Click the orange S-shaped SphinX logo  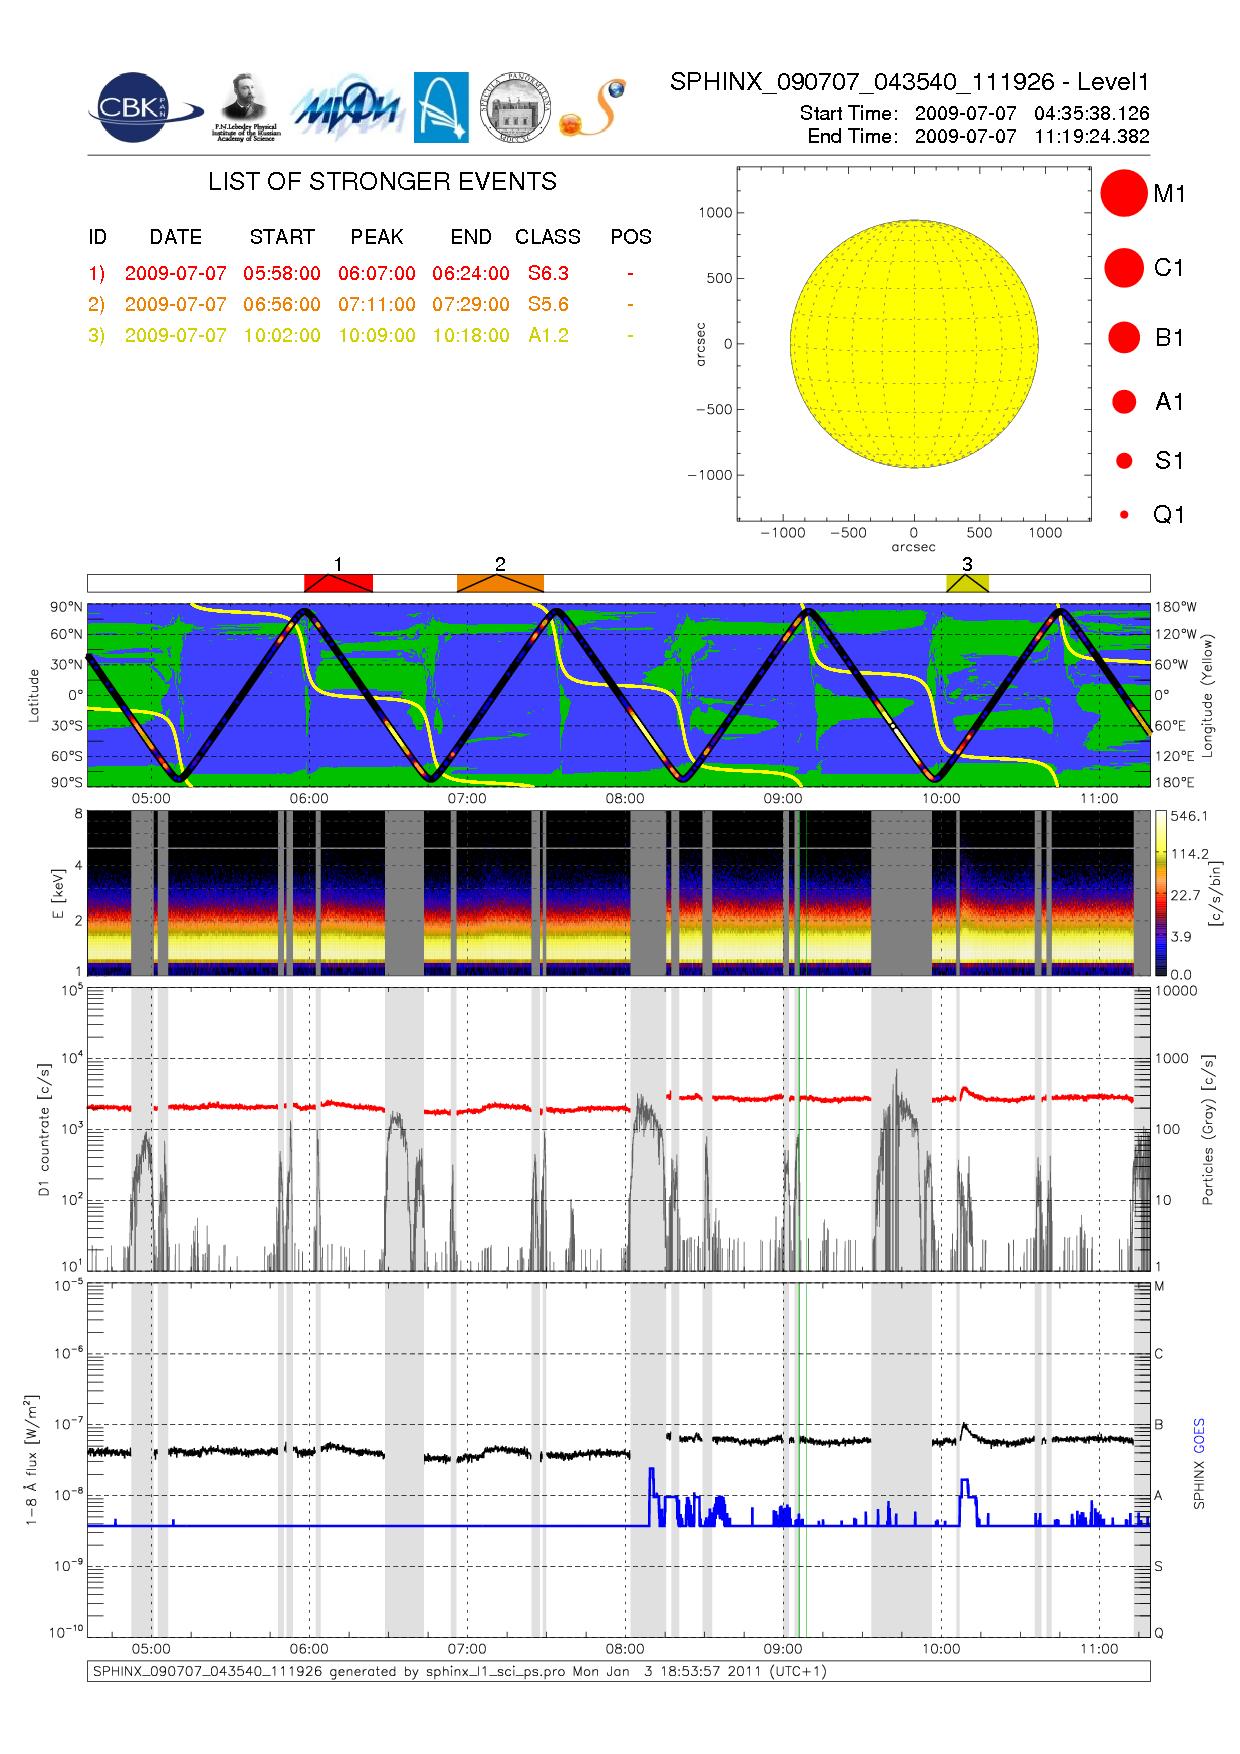tap(594, 108)
